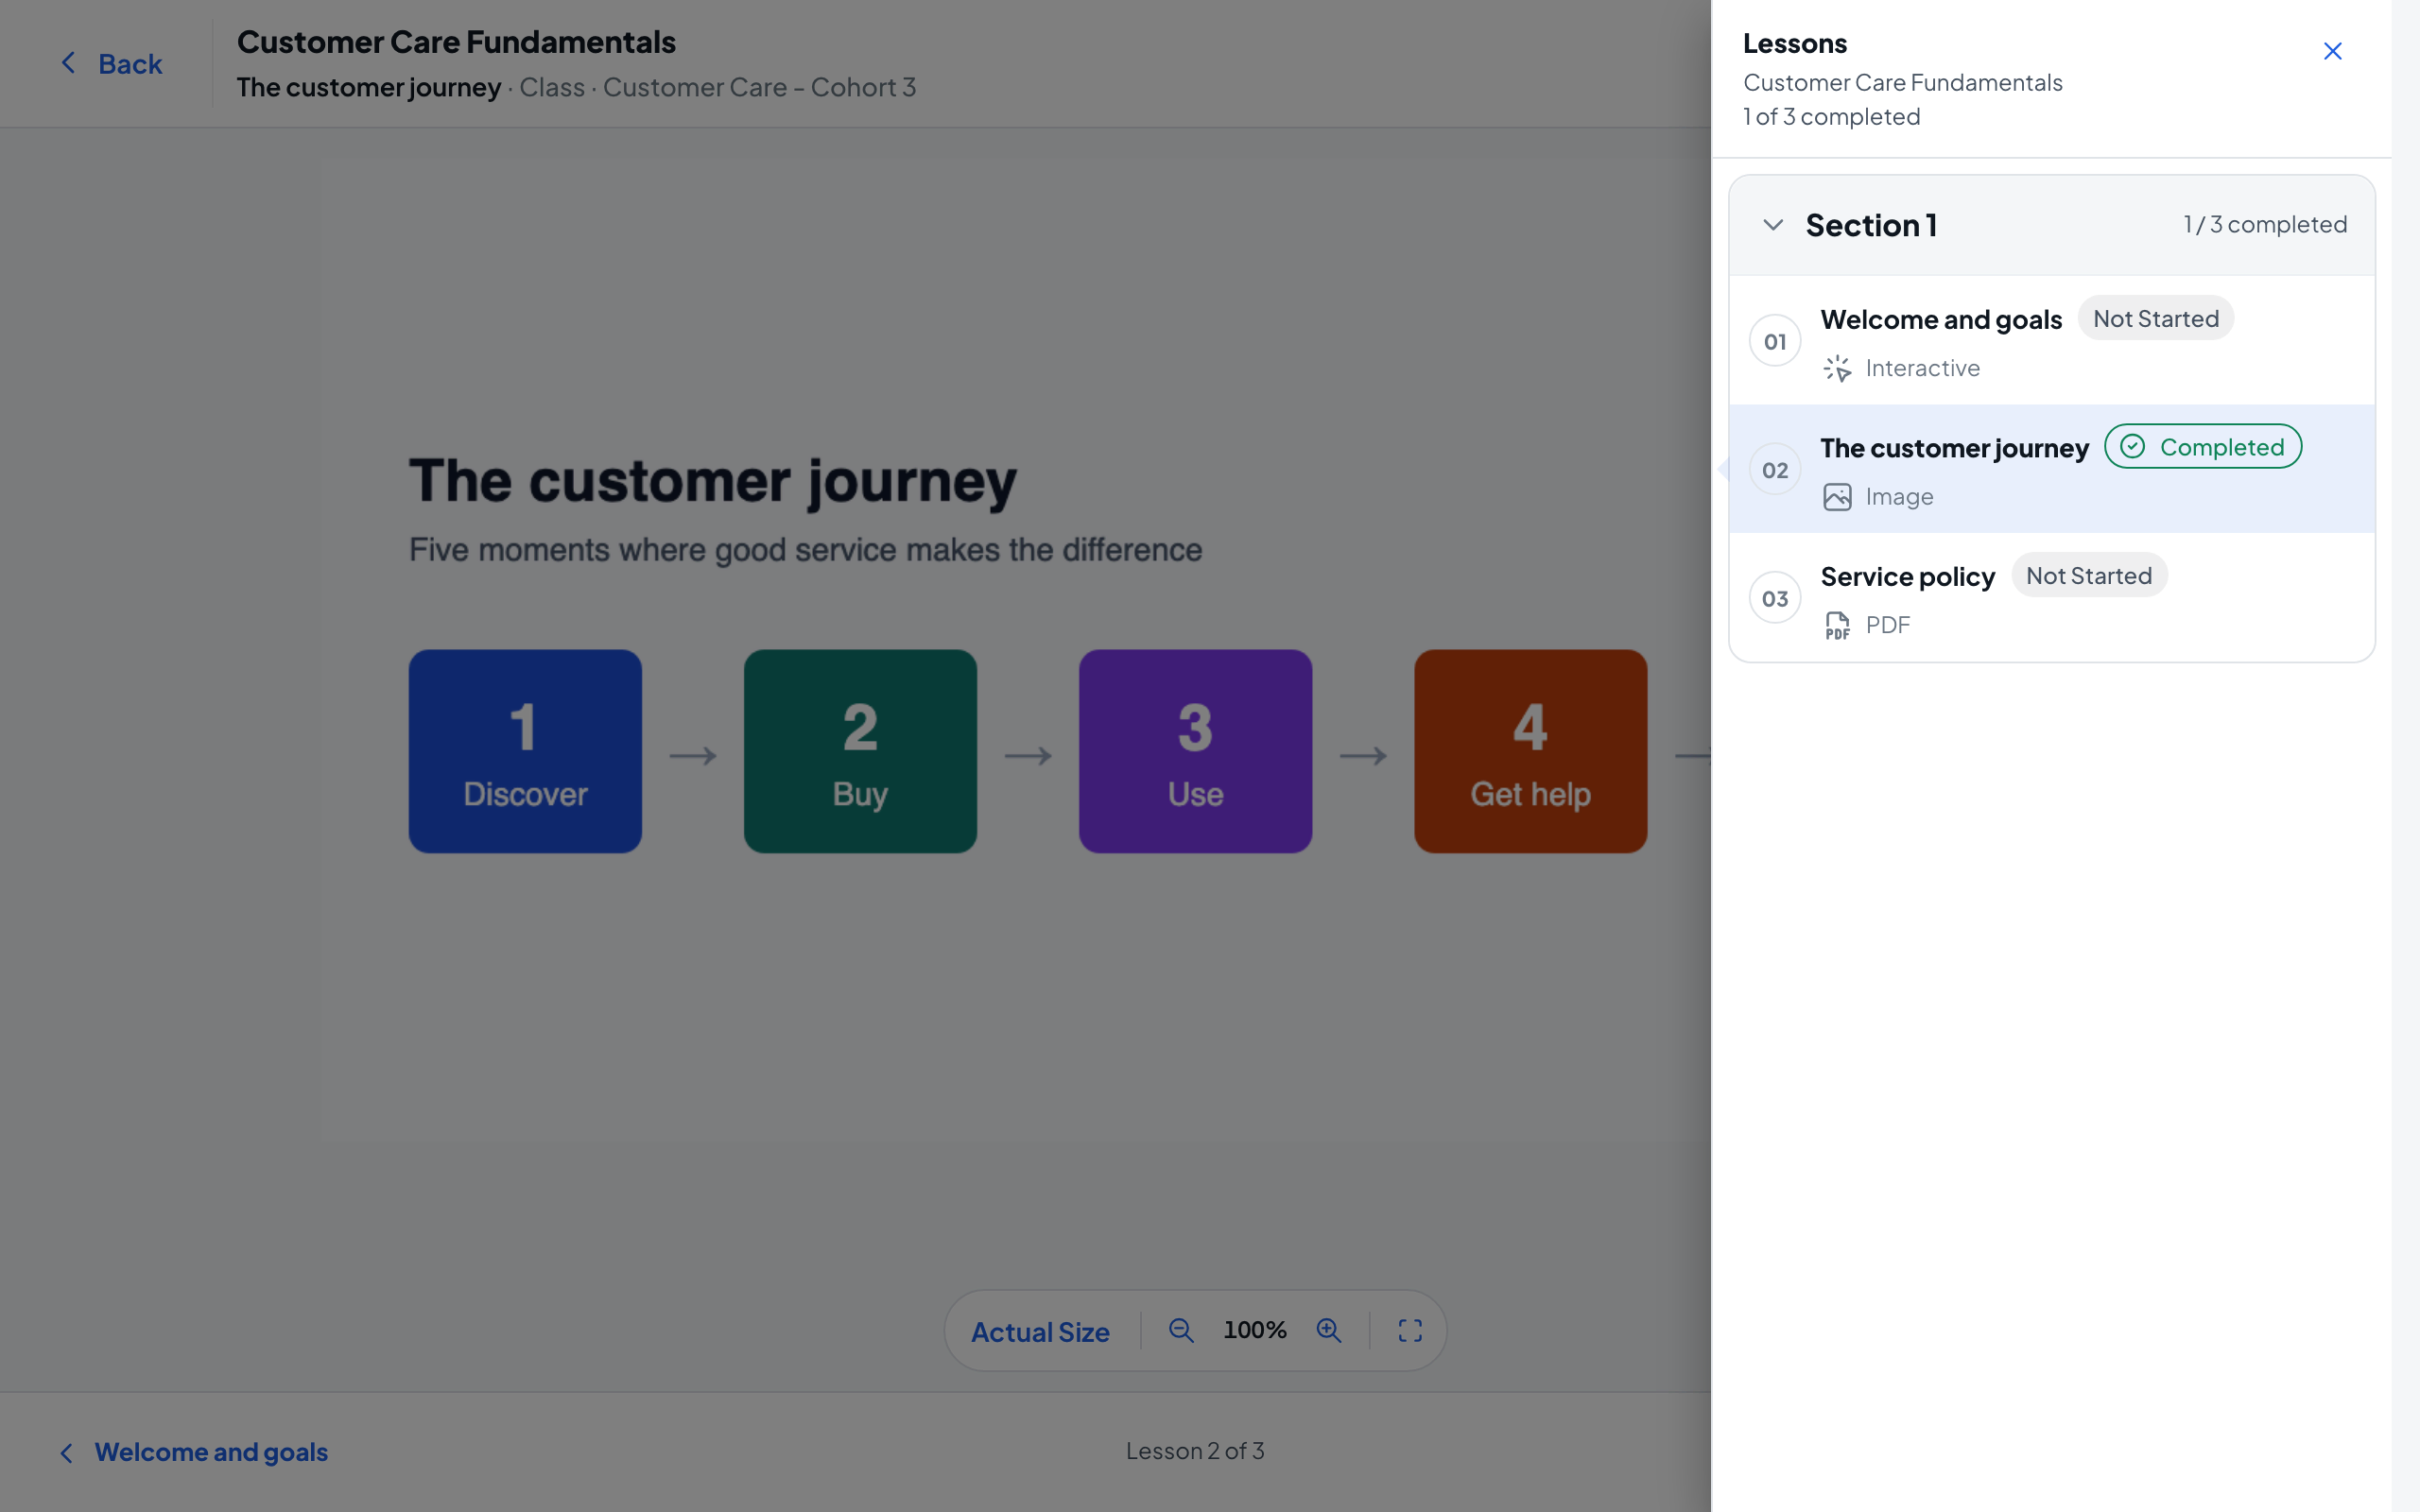Click the 100% zoom level value
The height and width of the screenshot is (1512, 2420).
[x=1255, y=1331]
